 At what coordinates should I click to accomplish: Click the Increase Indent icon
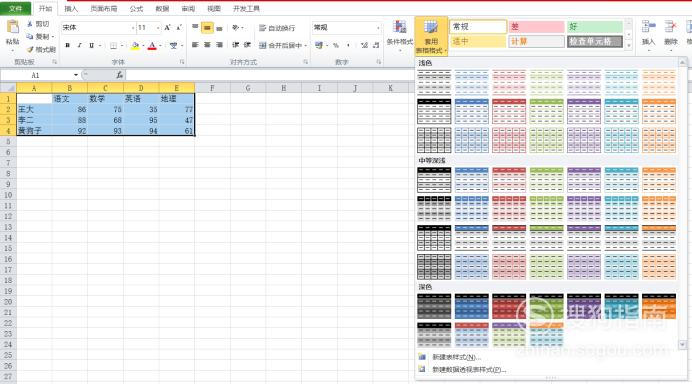[248, 45]
